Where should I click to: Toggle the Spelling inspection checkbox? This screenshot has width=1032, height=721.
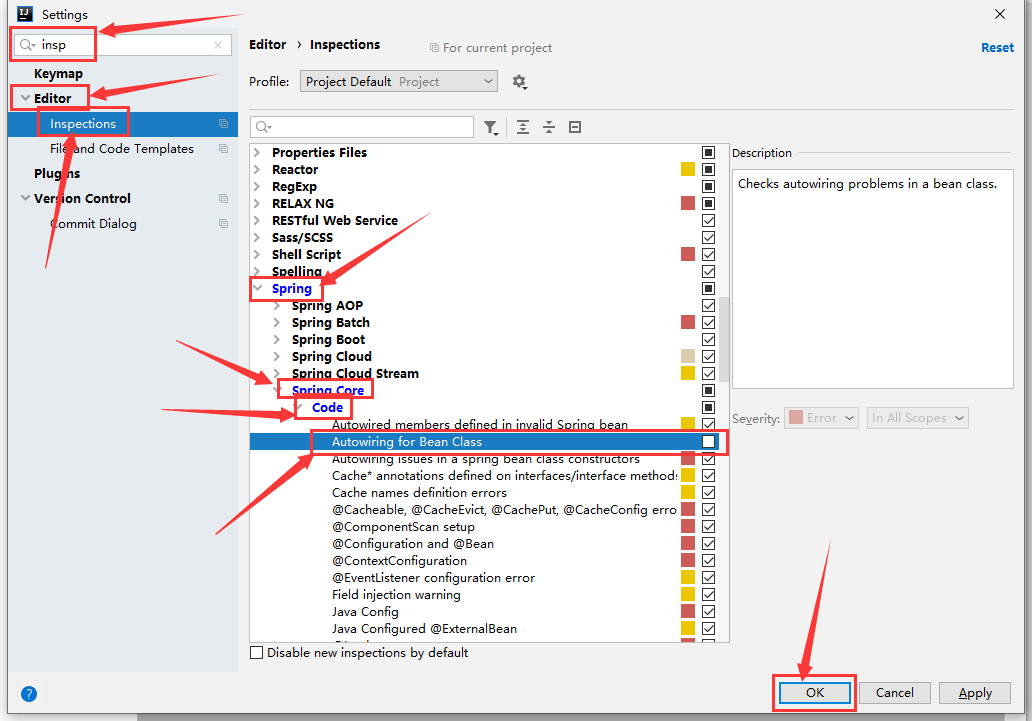(x=708, y=271)
